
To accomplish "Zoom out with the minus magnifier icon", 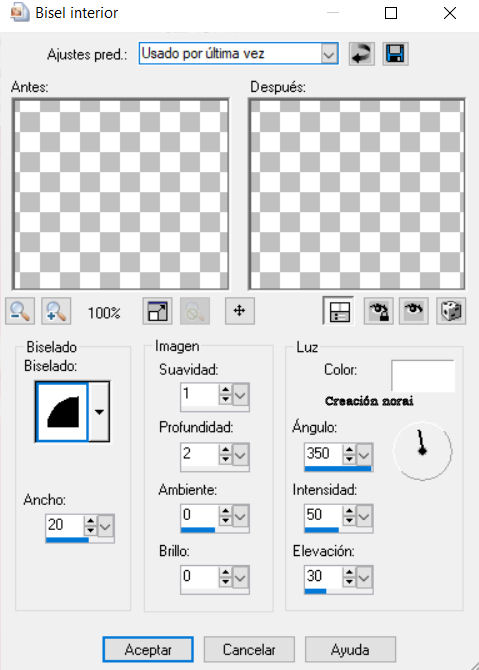I will pyautogui.click(x=20, y=311).
